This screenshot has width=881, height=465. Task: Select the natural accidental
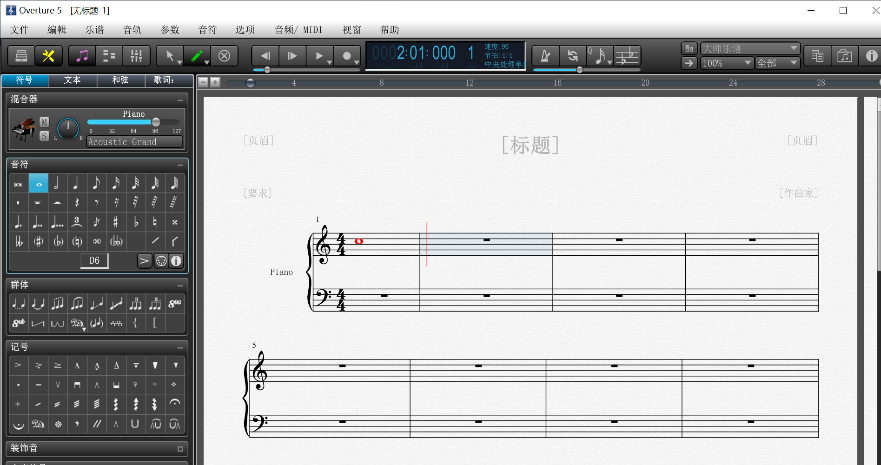(x=155, y=222)
